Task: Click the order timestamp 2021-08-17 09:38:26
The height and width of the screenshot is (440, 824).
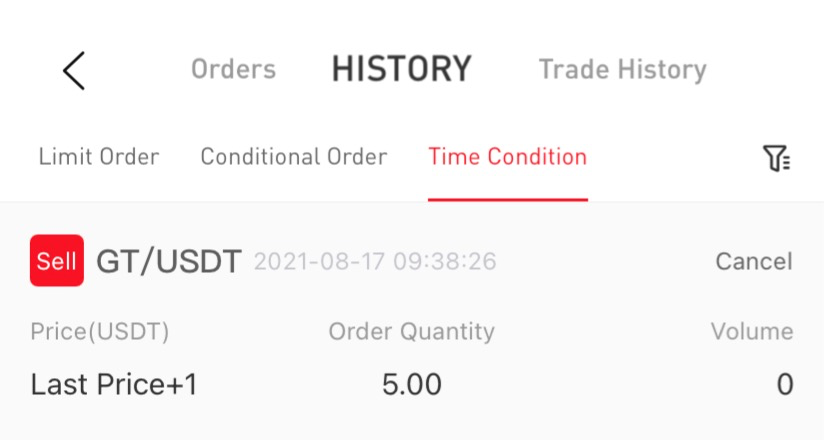Action: (x=375, y=262)
